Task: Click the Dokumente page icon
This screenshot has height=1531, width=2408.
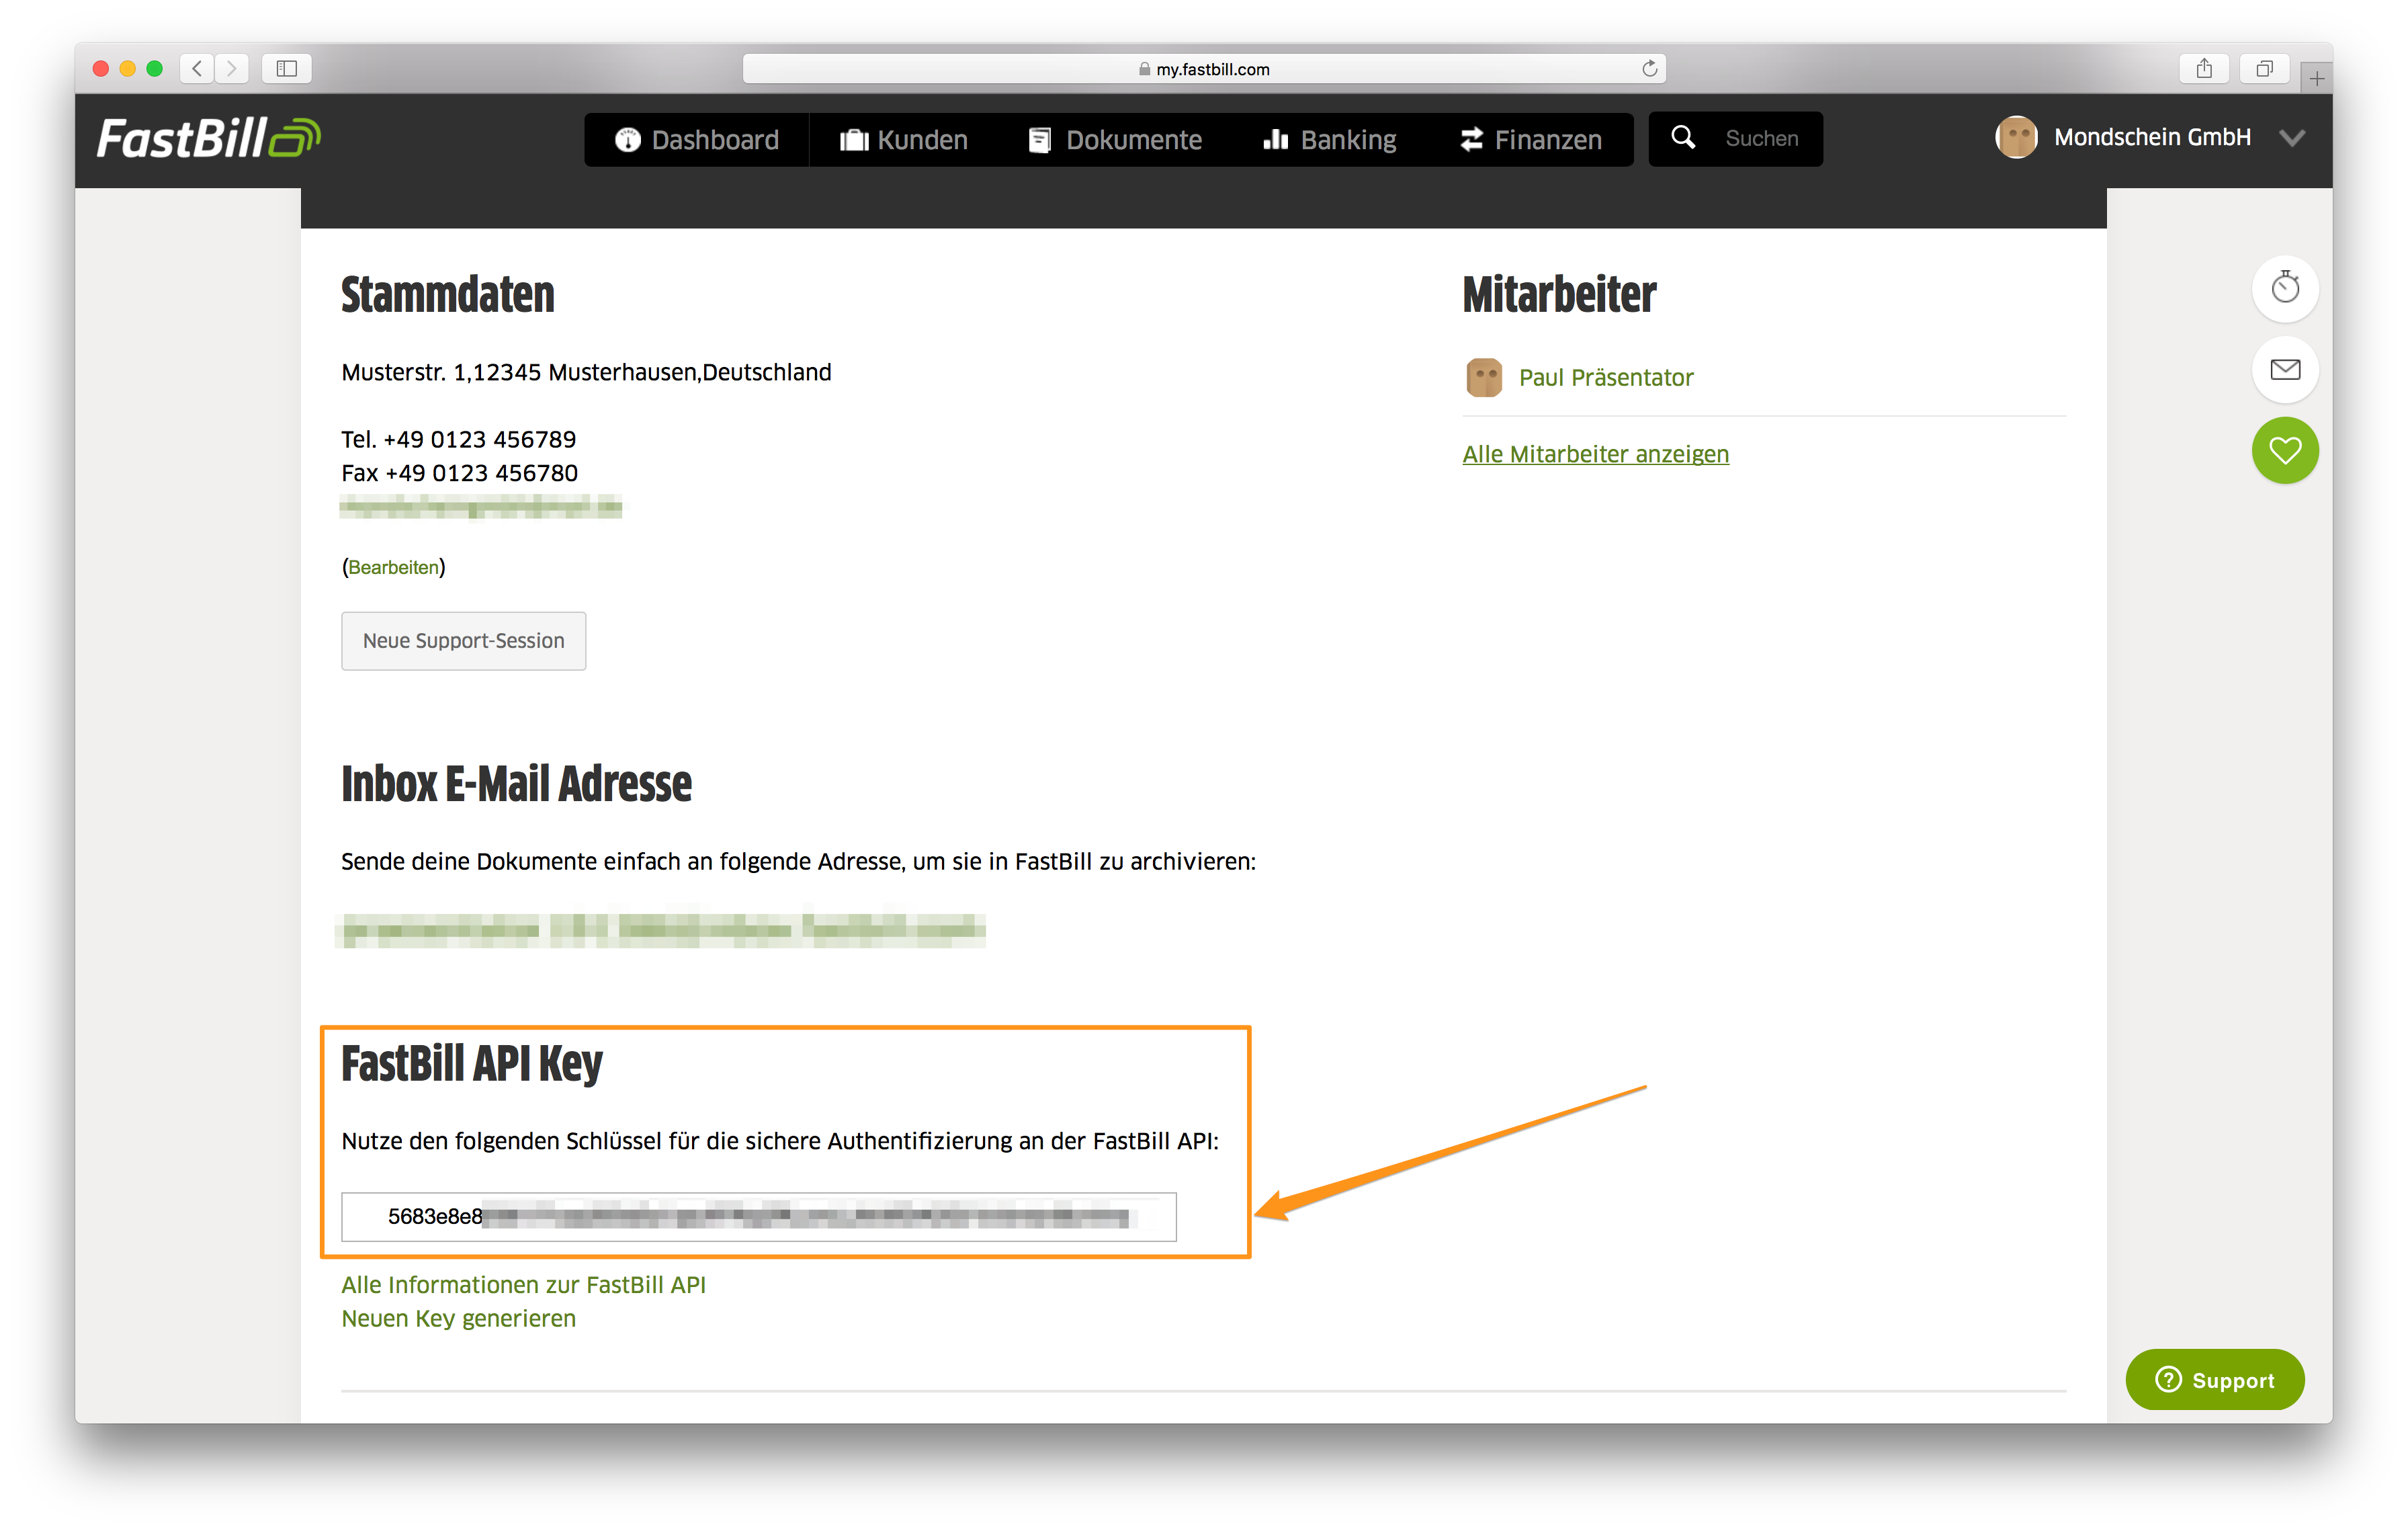Action: pyautogui.click(x=1040, y=140)
